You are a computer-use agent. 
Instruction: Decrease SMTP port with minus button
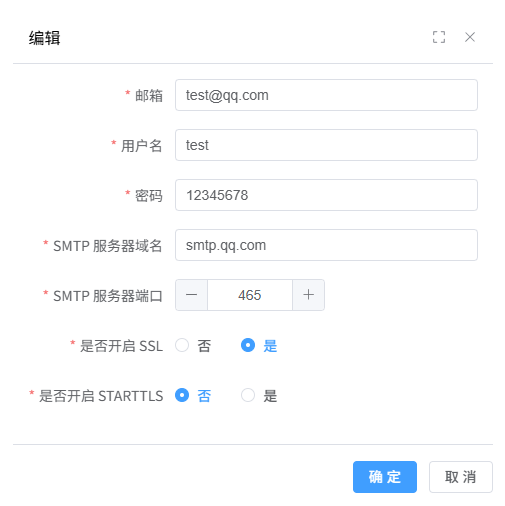tap(191, 295)
